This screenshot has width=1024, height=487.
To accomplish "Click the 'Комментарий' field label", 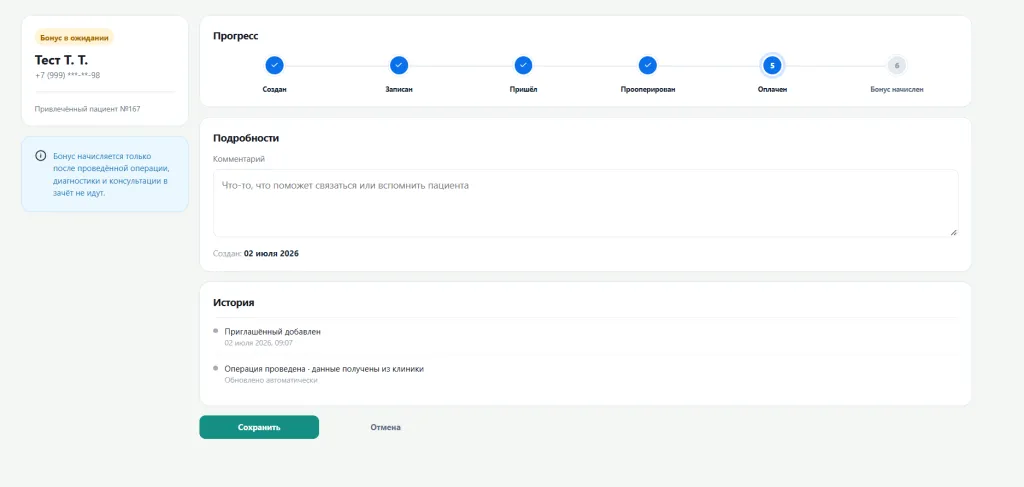I will click(x=239, y=159).
